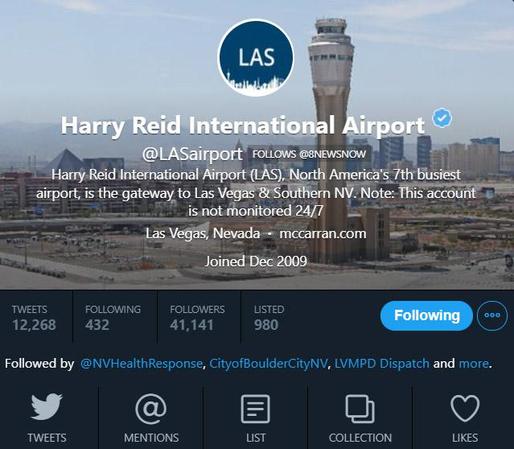
Task: Open the three-dots more options menu
Action: coord(492,315)
